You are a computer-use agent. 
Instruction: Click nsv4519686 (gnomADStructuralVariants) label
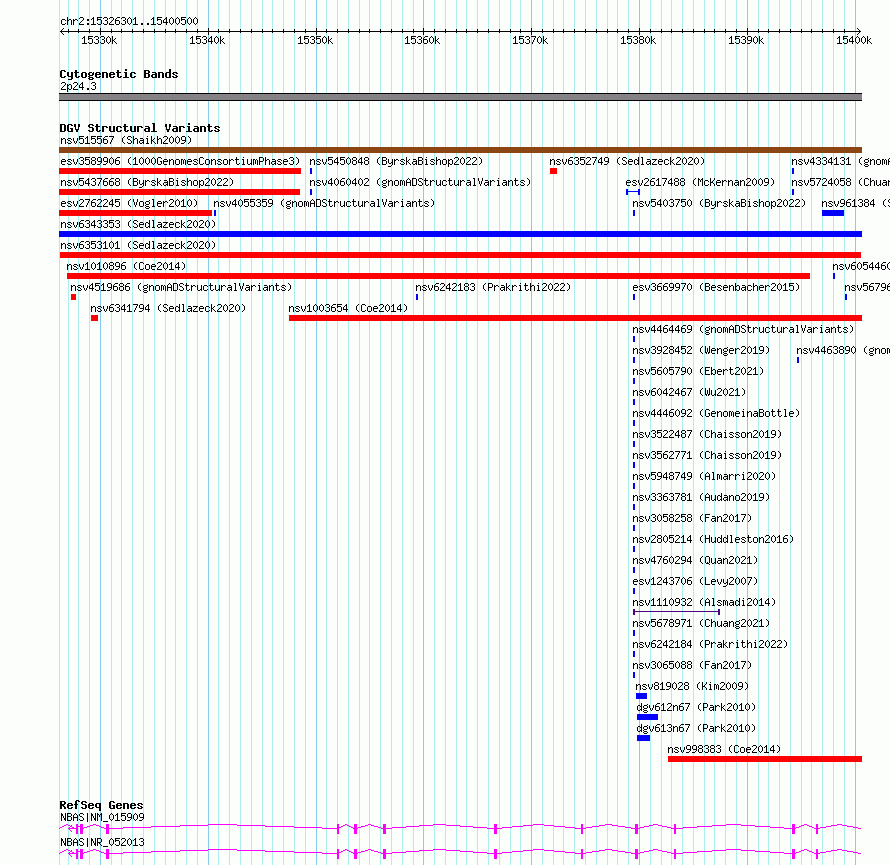[181, 287]
